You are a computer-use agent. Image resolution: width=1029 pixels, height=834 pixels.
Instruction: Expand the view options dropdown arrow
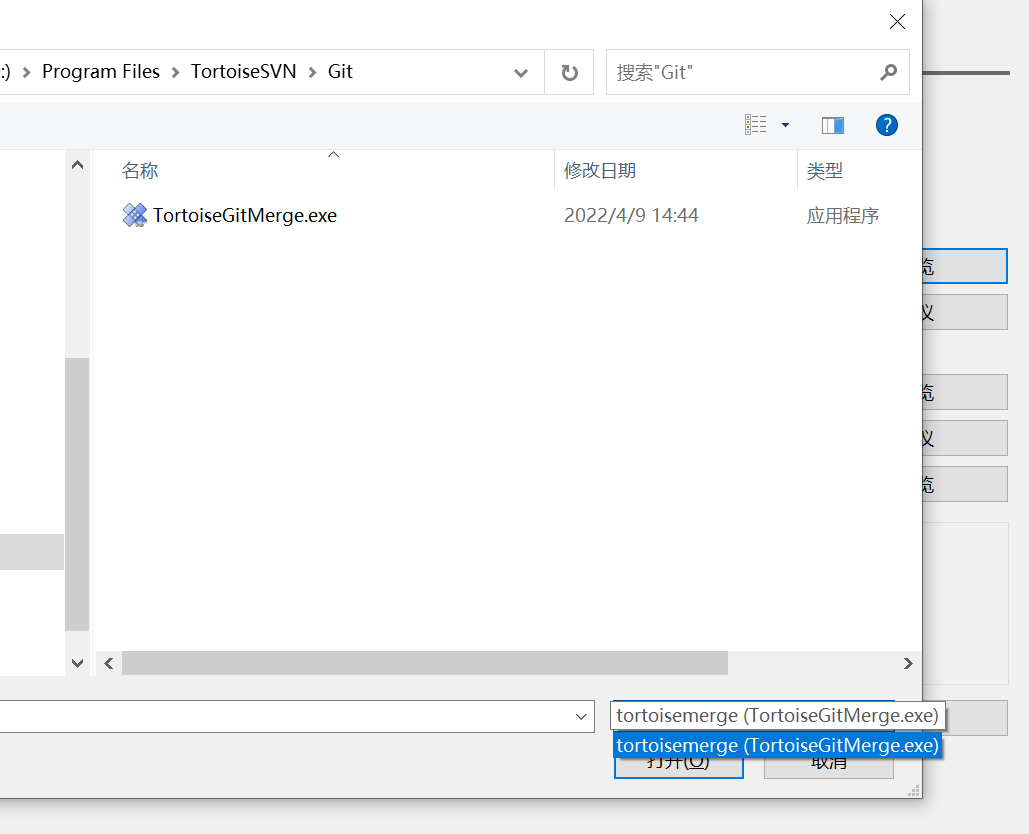click(784, 124)
